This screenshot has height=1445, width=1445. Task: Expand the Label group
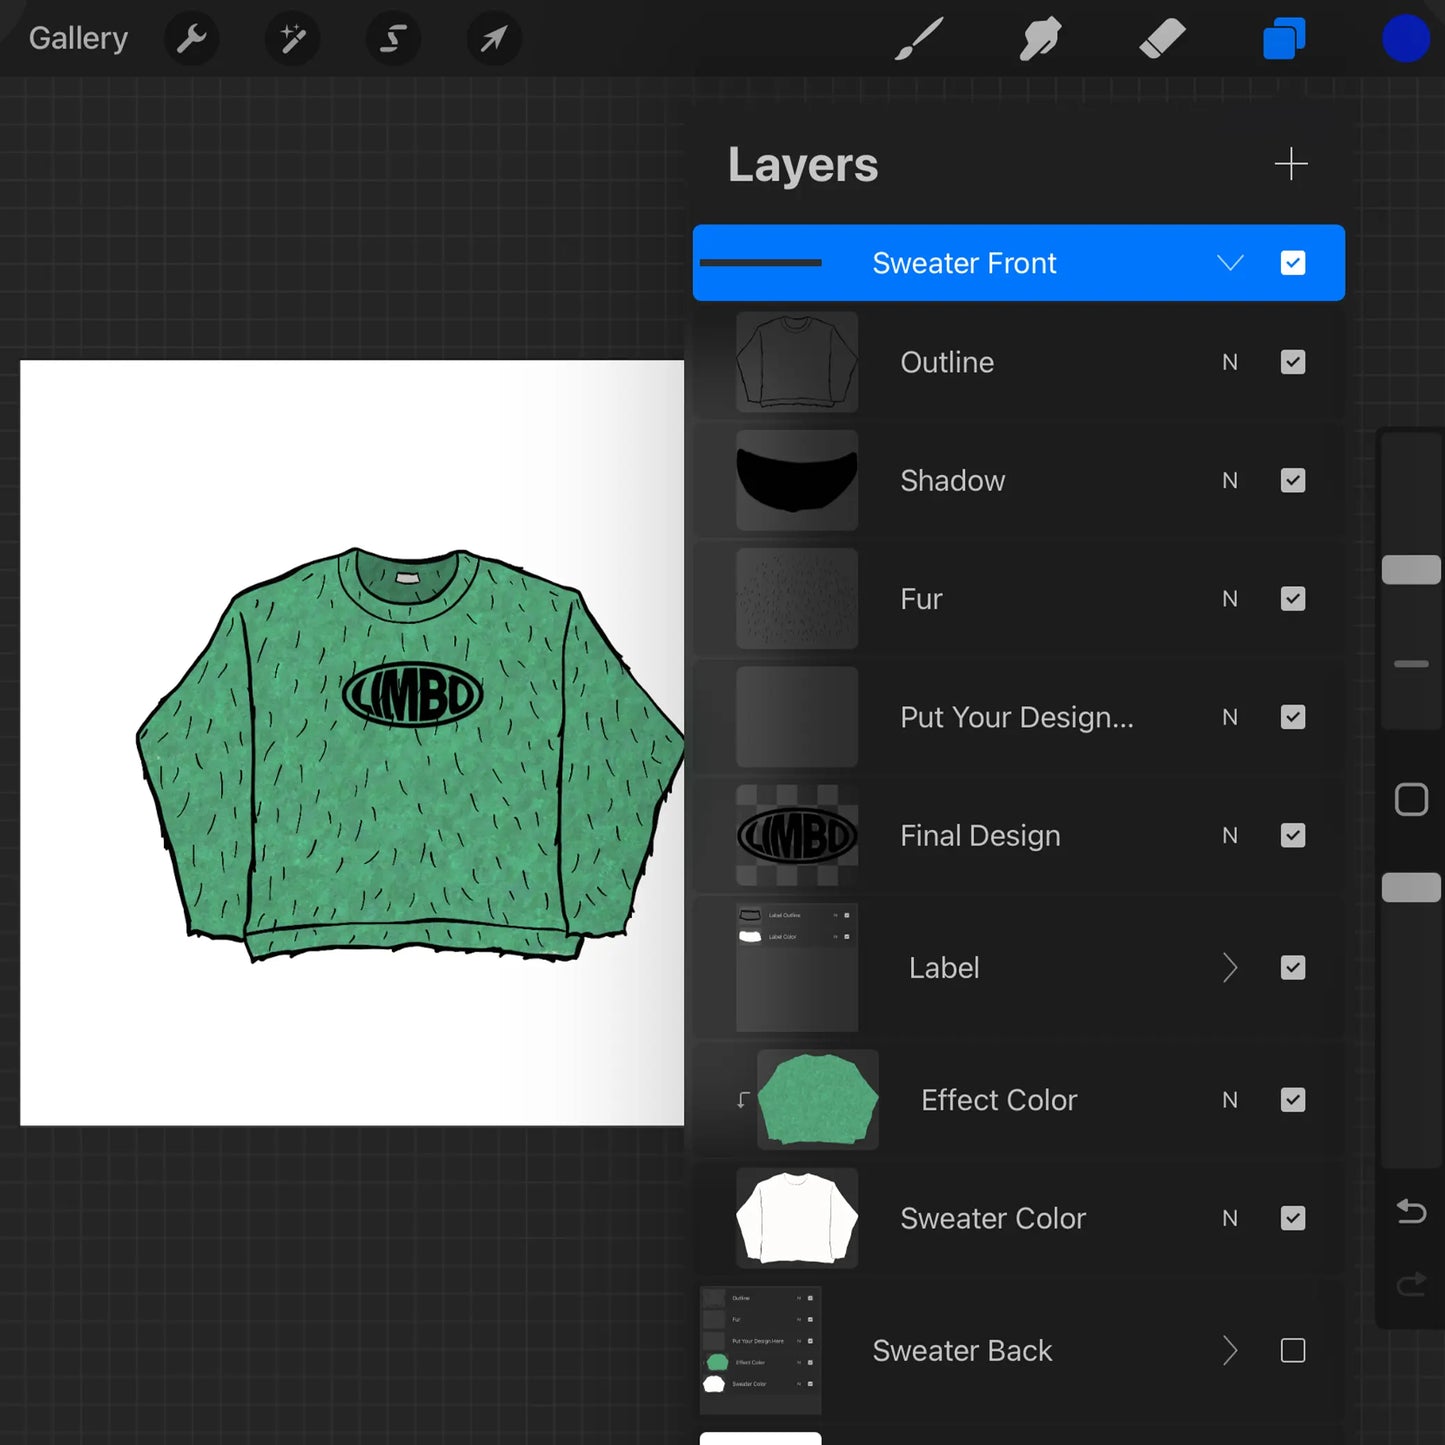pyautogui.click(x=1230, y=967)
